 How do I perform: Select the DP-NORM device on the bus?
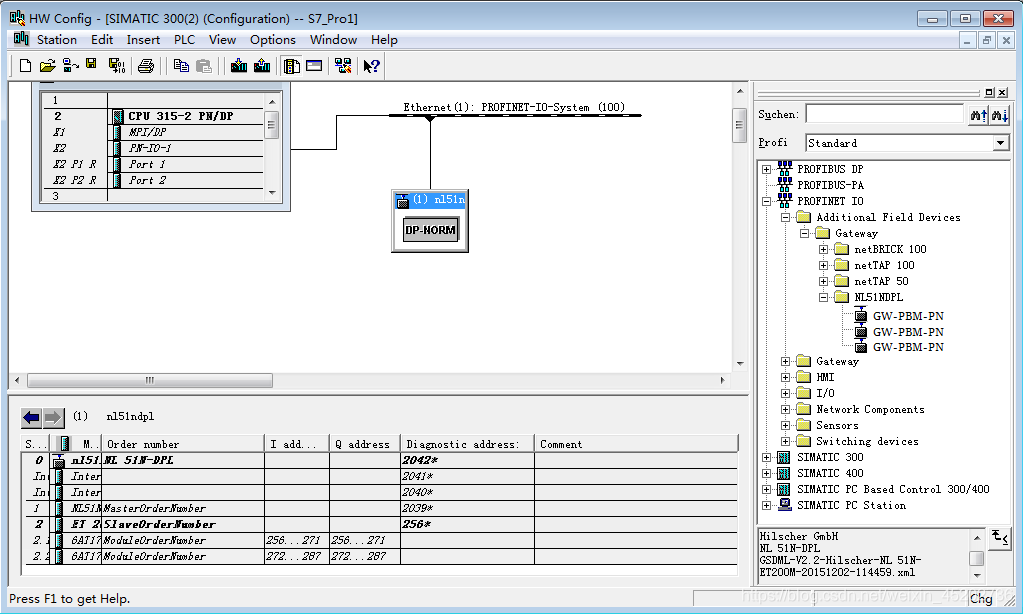pyautogui.click(x=430, y=230)
